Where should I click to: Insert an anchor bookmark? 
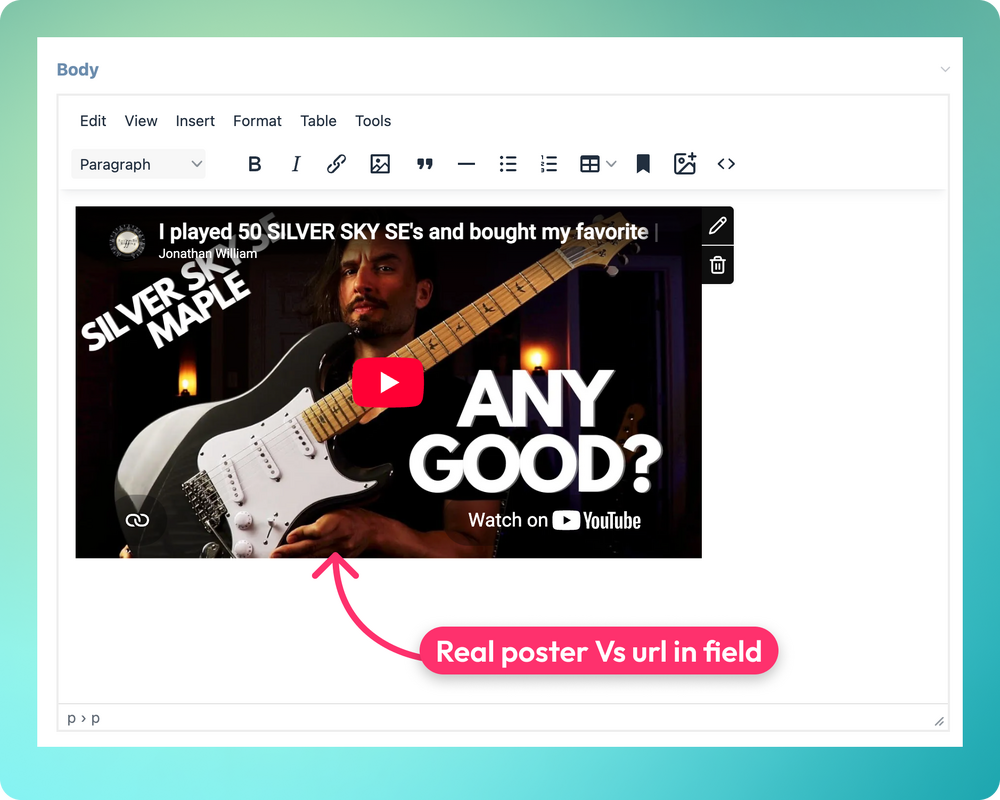tap(643, 165)
